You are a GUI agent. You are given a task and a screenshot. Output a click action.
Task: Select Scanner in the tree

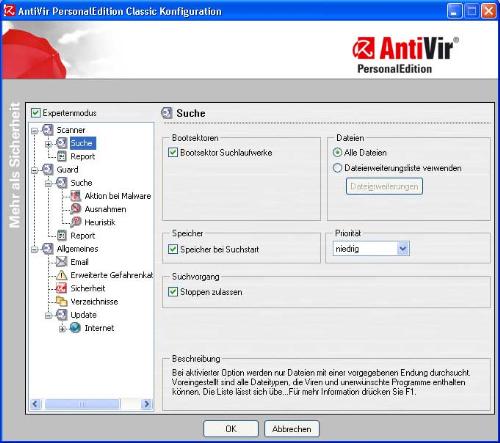coord(71,130)
